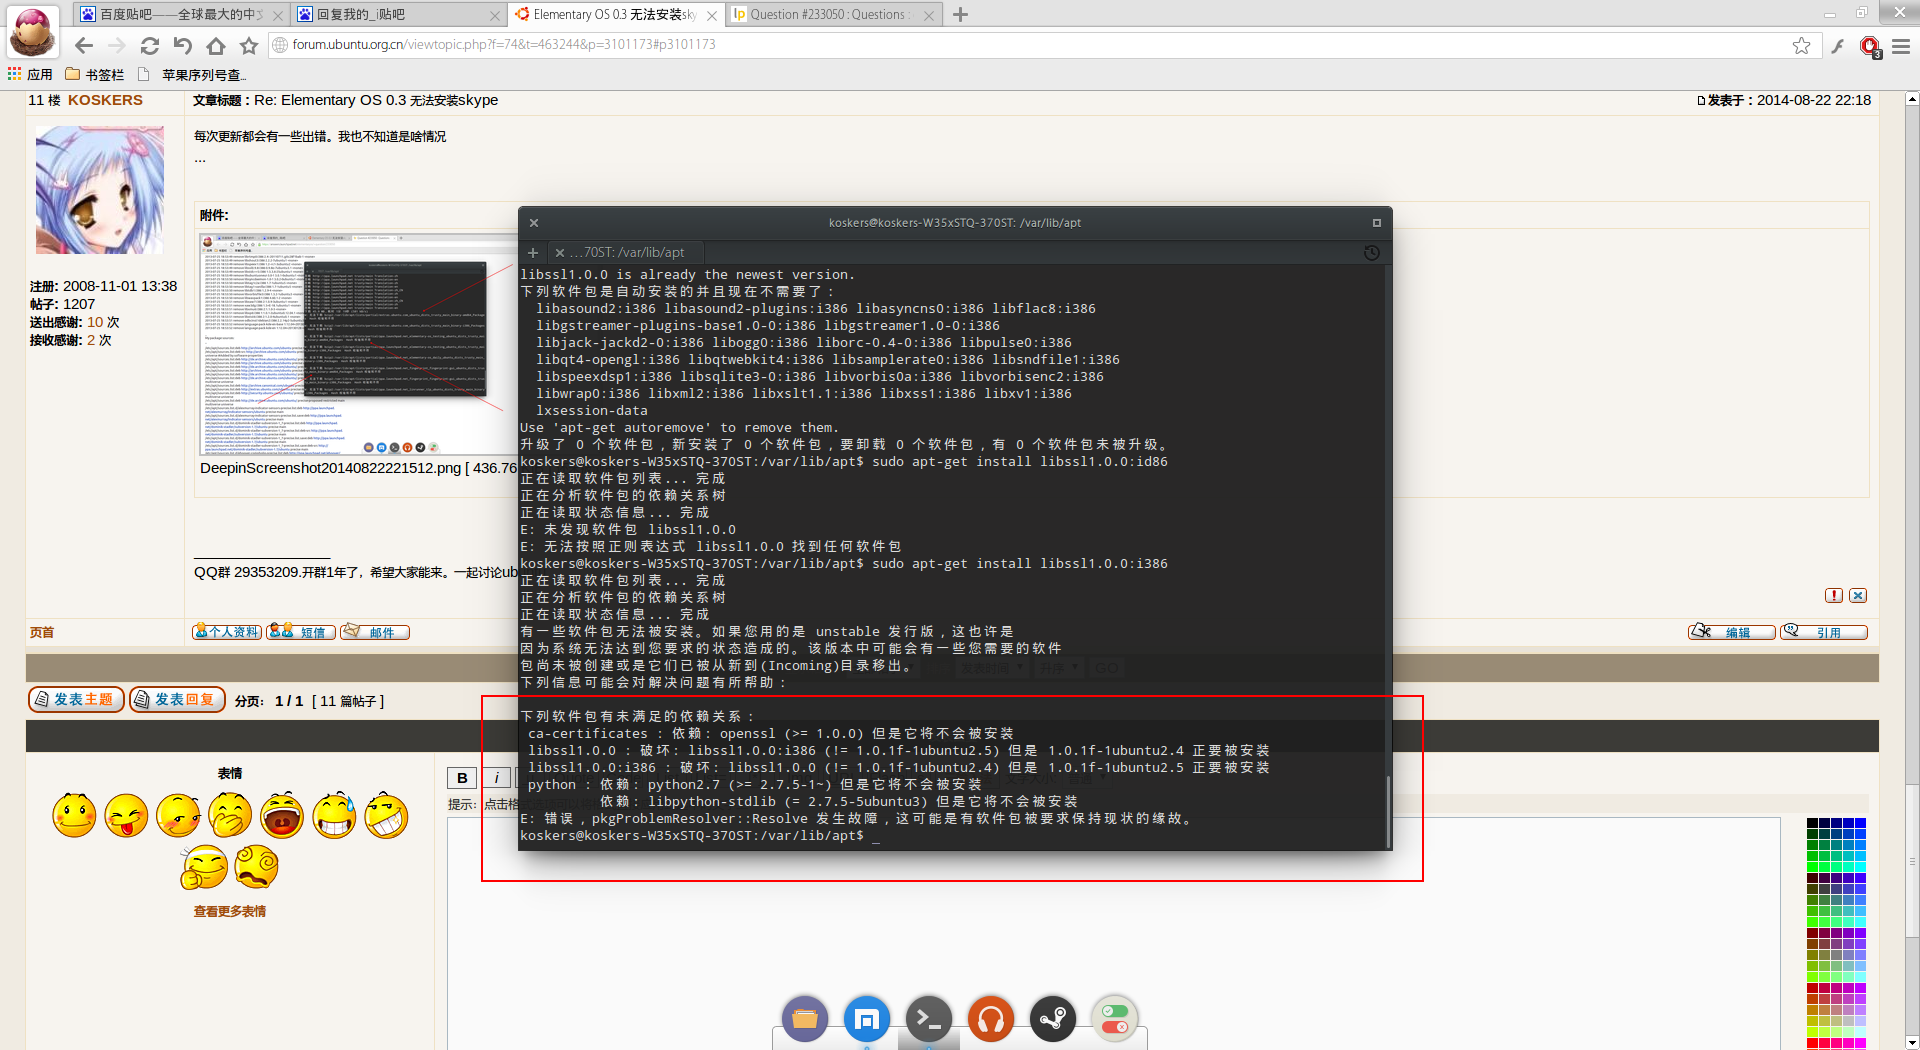Open 查看更多表情 more emoticons link
This screenshot has height=1050, width=1920.
(230, 912)
